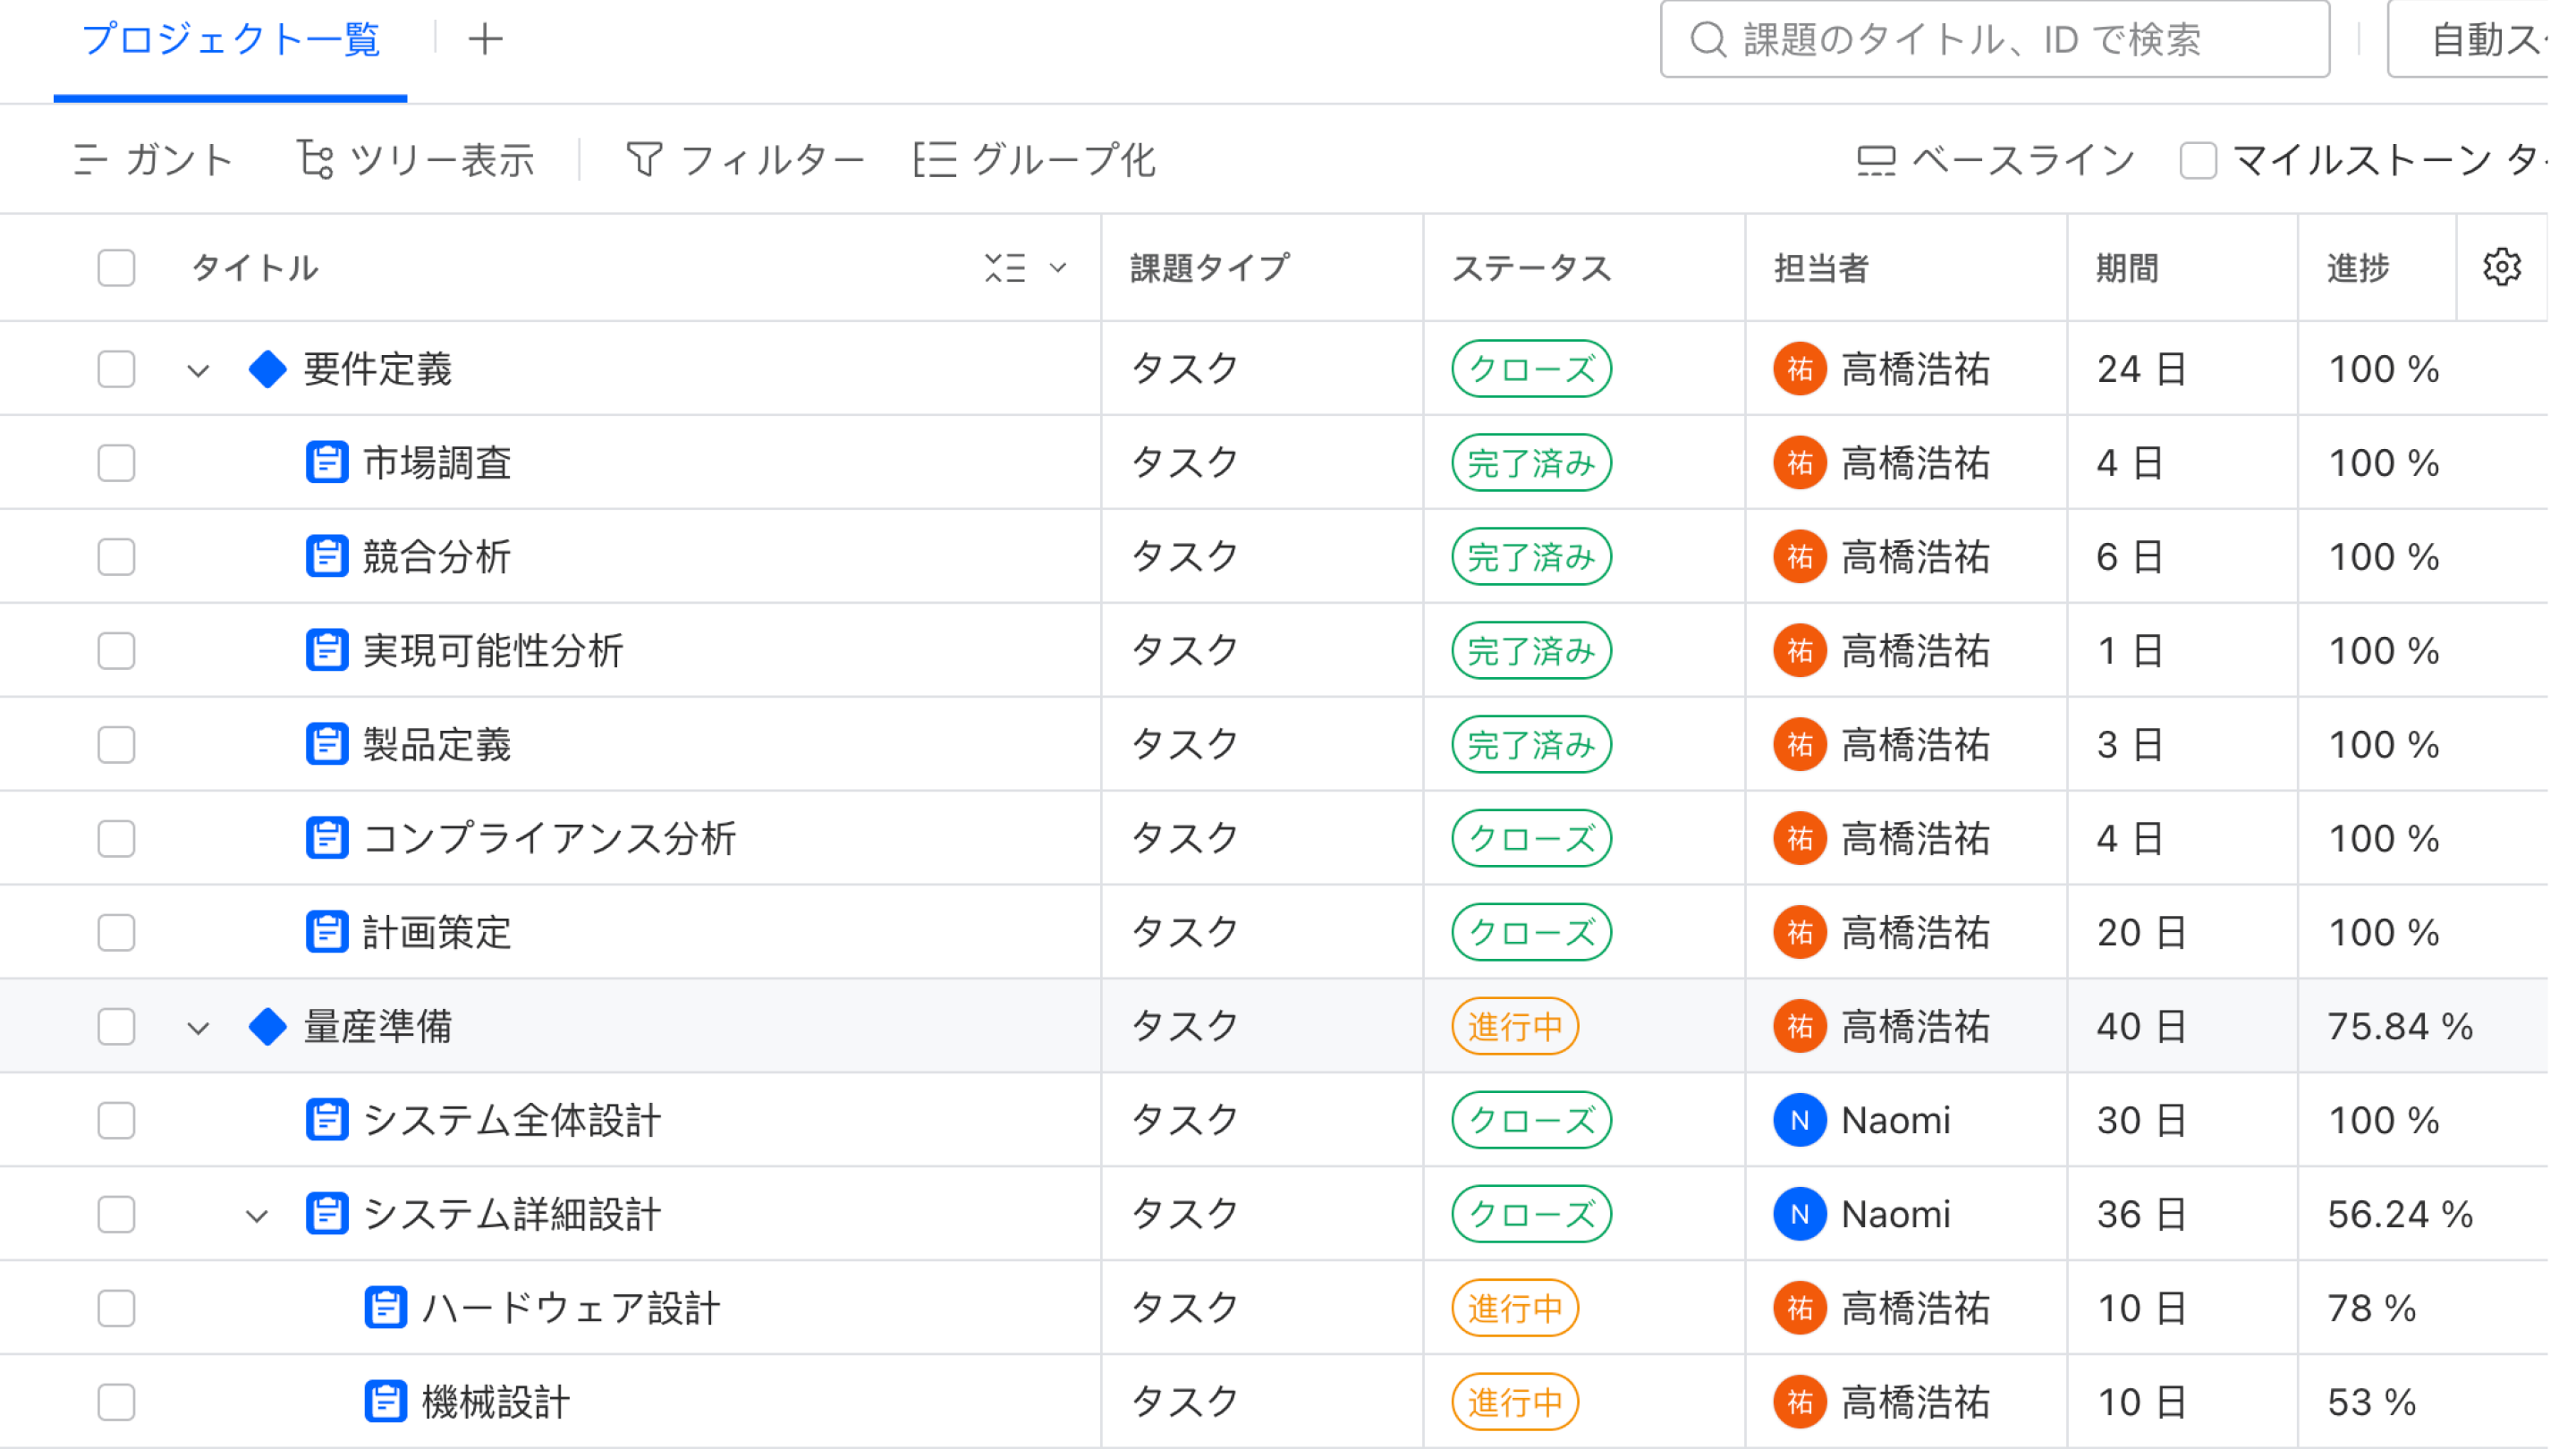Open the ベースライン baseline icon

1876,160
